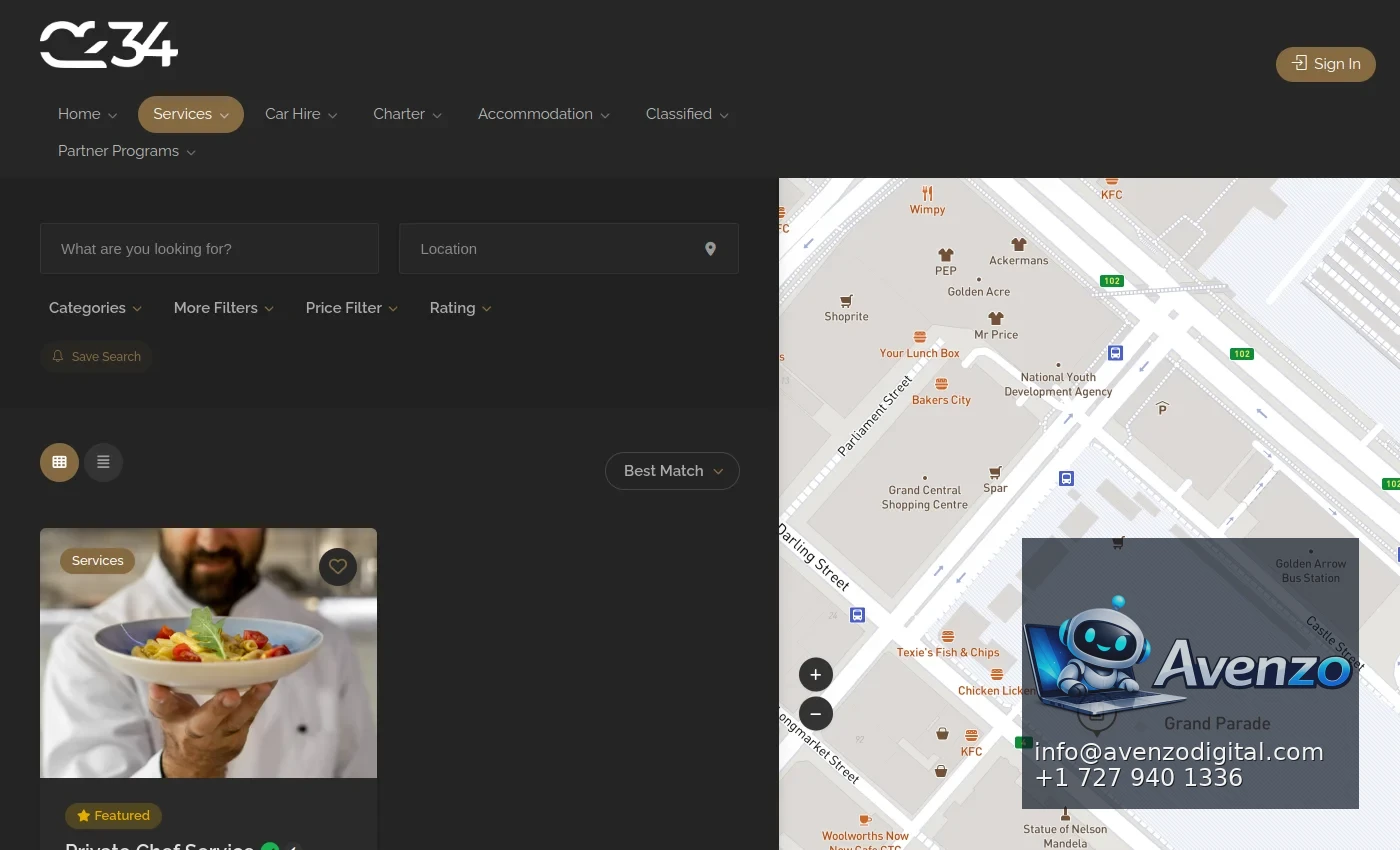Click the Grand Central Shopping Centre label

[x=925, y=497]
